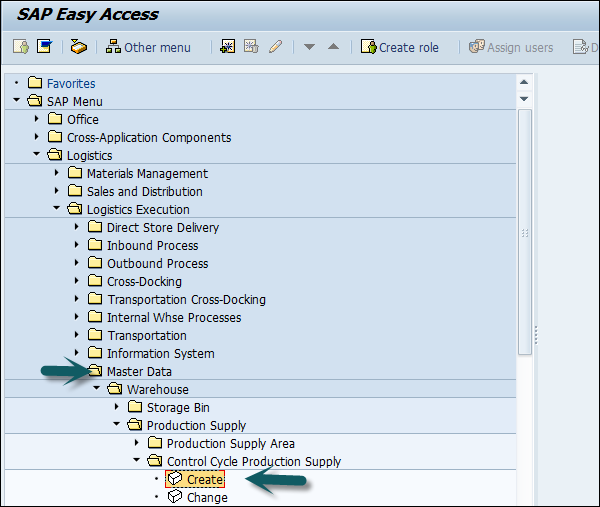The width and height of the screenshot is (600, 507).
Task: Expand the Materials Management folder
Action: (x=57, y=173)
